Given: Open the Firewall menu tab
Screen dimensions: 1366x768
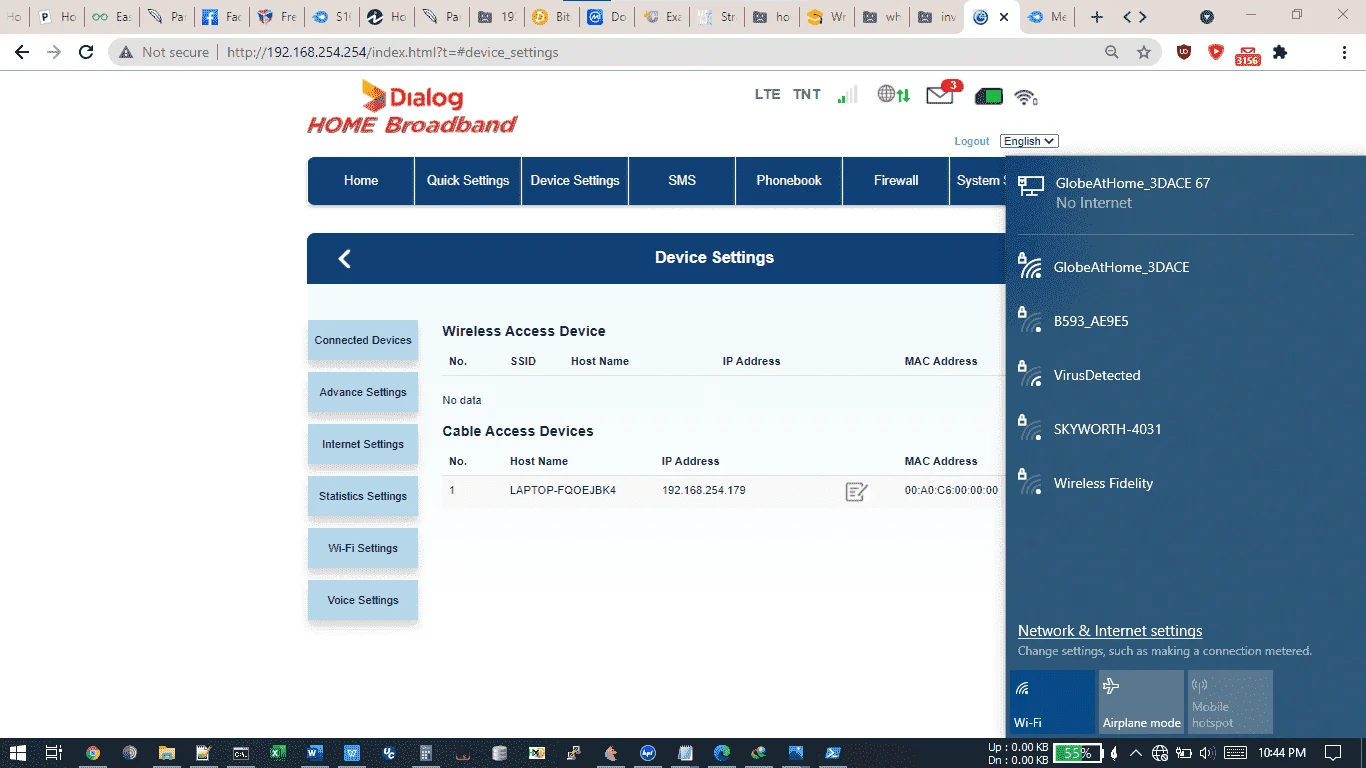Looking at the screenshot, I should (896, 181).
